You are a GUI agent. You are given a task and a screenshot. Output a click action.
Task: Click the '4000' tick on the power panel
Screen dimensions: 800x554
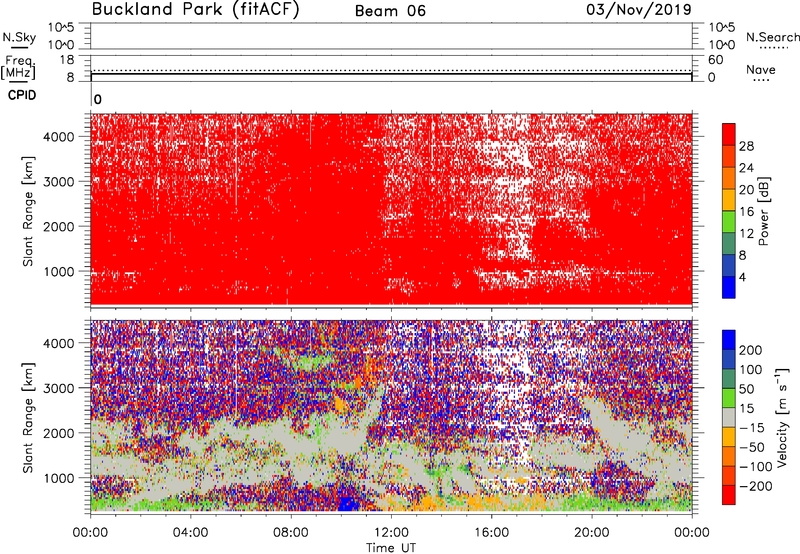59,137
